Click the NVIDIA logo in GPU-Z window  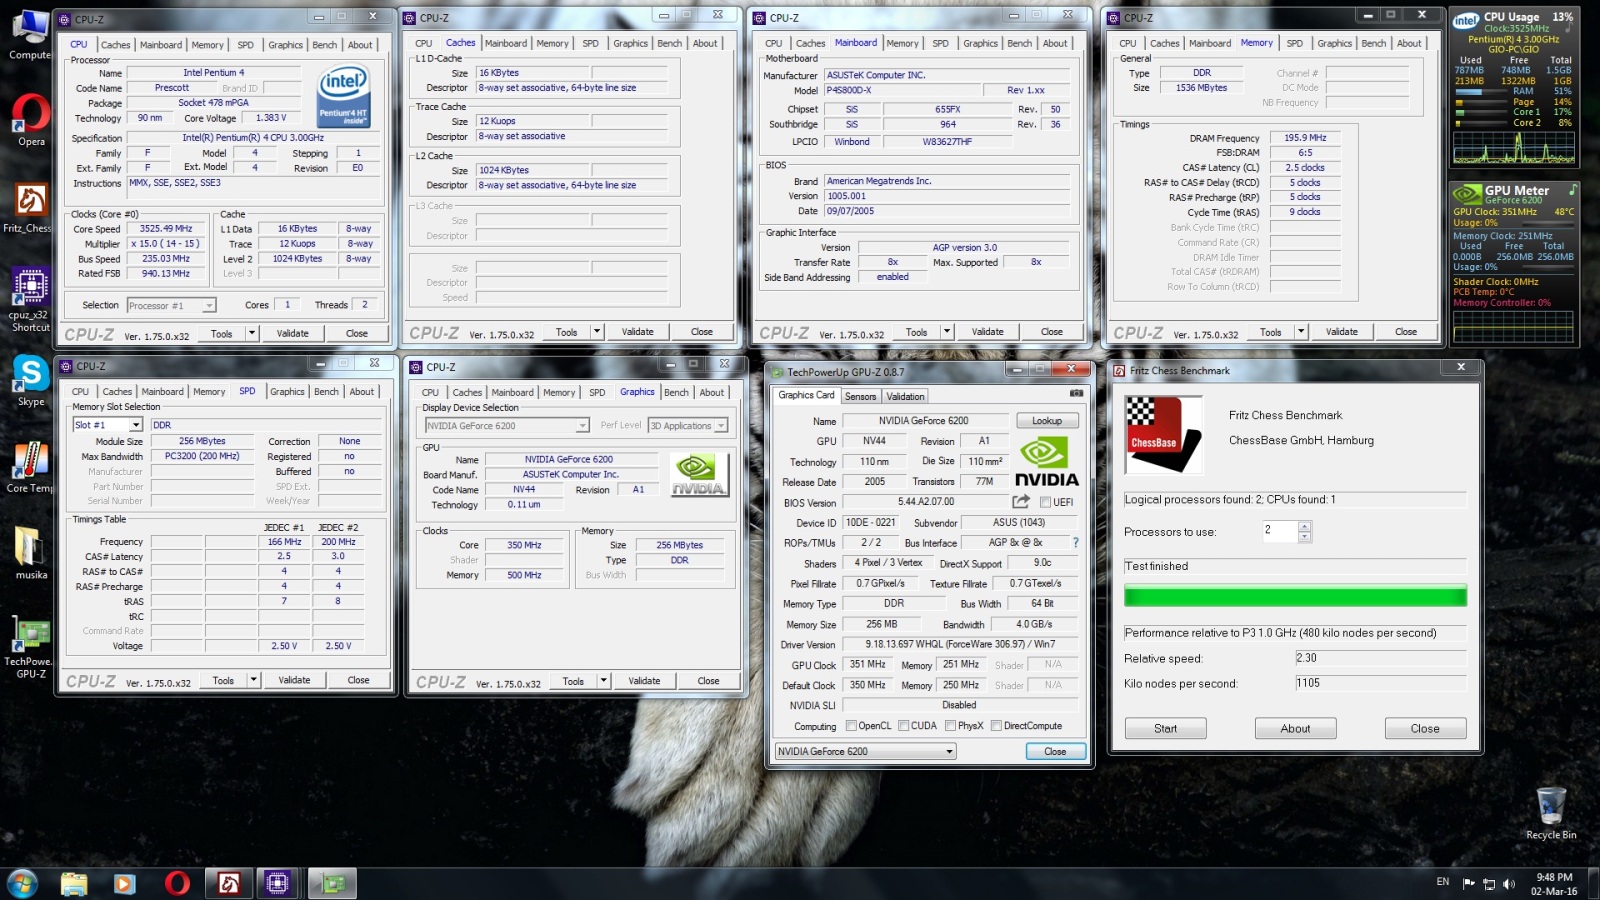coord(1046,462)
